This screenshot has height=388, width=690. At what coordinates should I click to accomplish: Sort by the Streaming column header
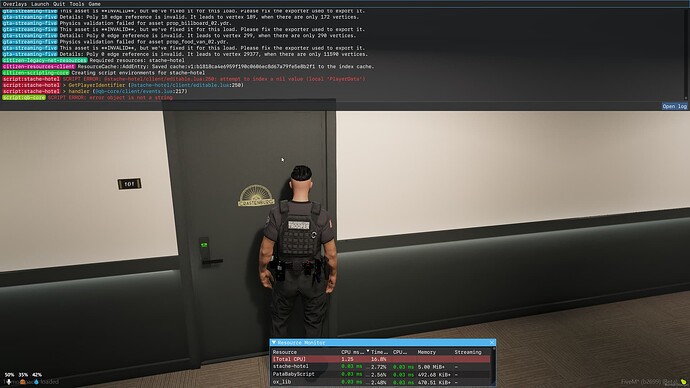pos(468,352)
